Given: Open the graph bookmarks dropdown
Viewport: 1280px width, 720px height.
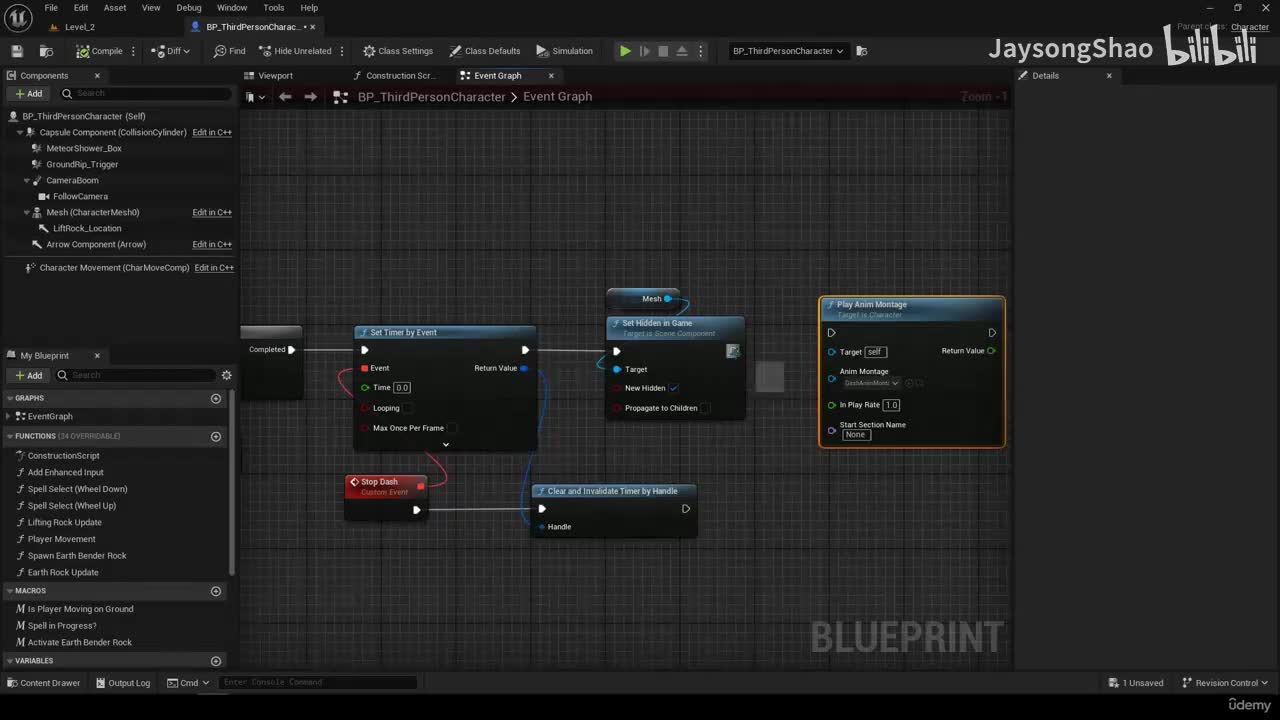Looking at the screenshot, I should pyautogui.click(x=255, y=97).
